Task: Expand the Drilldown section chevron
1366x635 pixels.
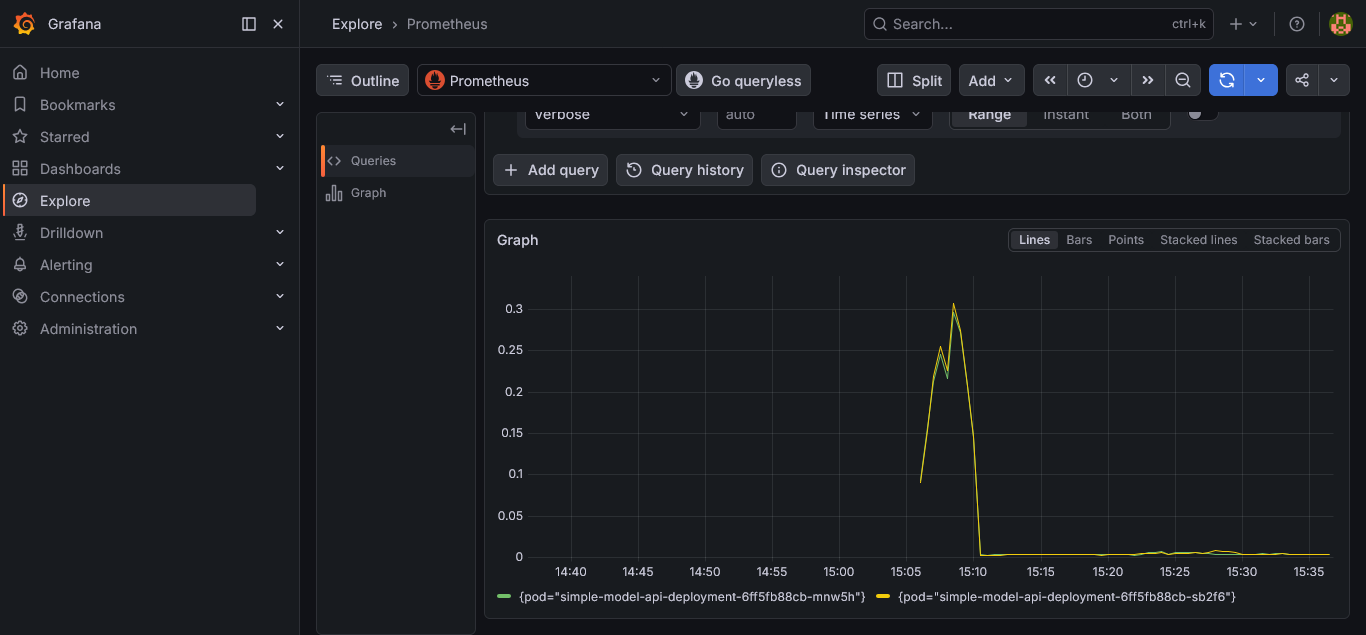Action: tap(280, 233)
